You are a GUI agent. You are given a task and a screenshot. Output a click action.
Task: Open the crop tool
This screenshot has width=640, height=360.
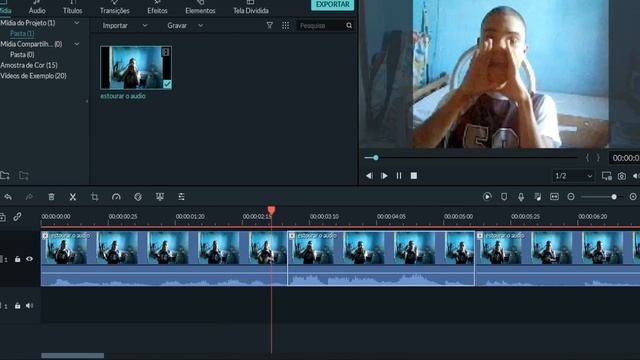tap(95, 197)
